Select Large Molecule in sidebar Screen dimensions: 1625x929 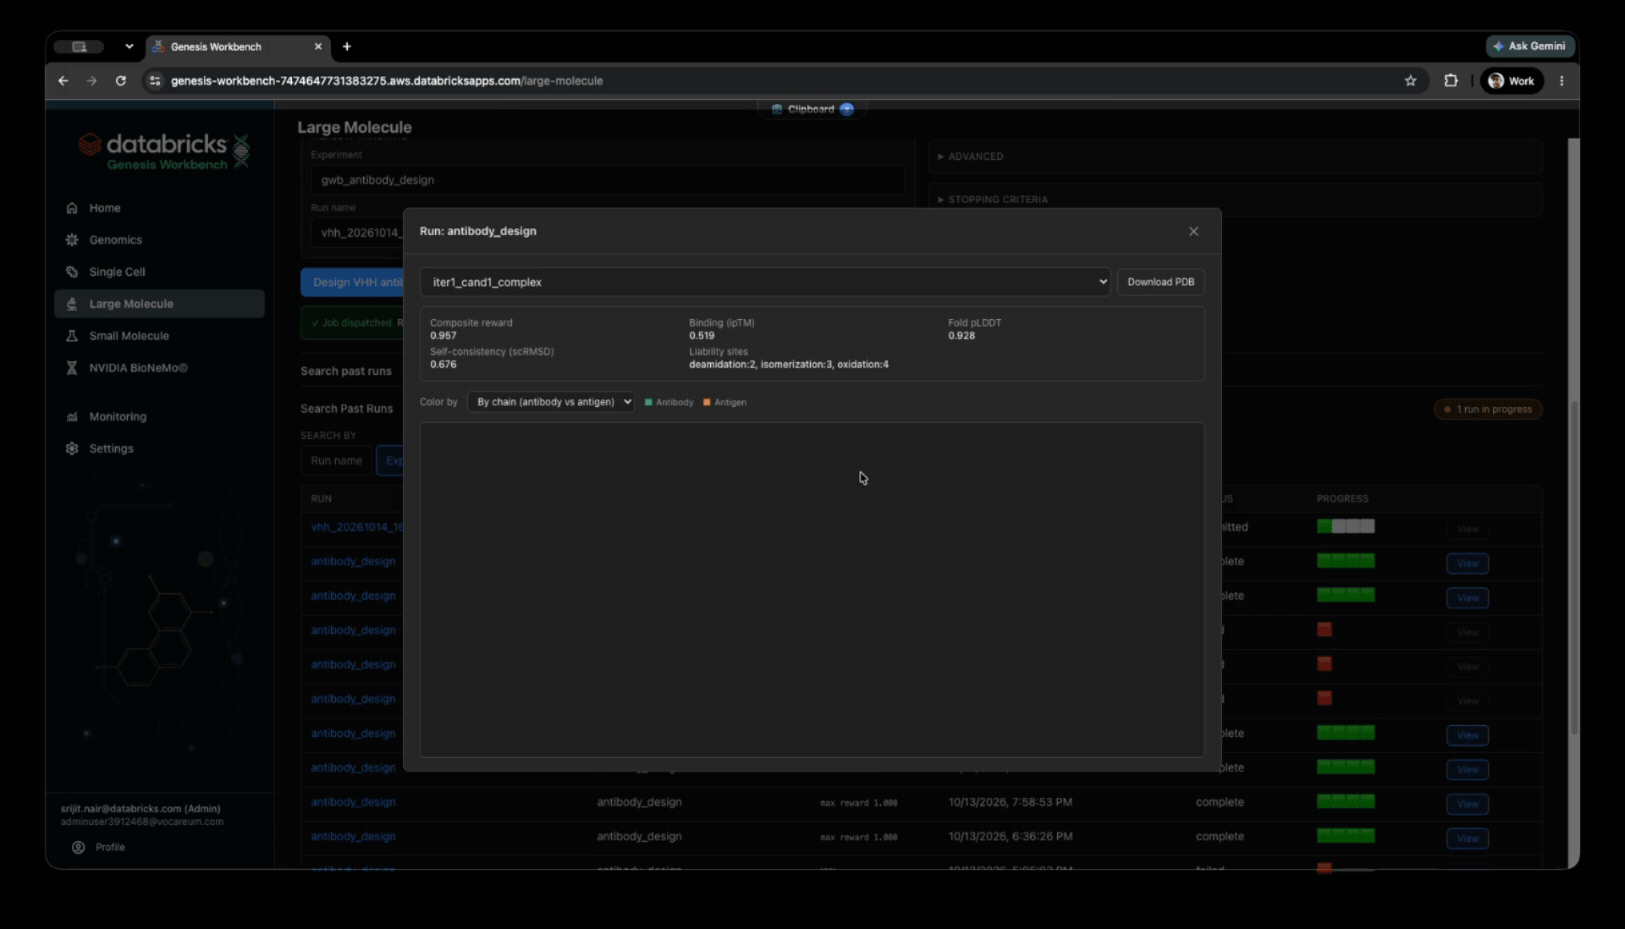tap(160, 304)
